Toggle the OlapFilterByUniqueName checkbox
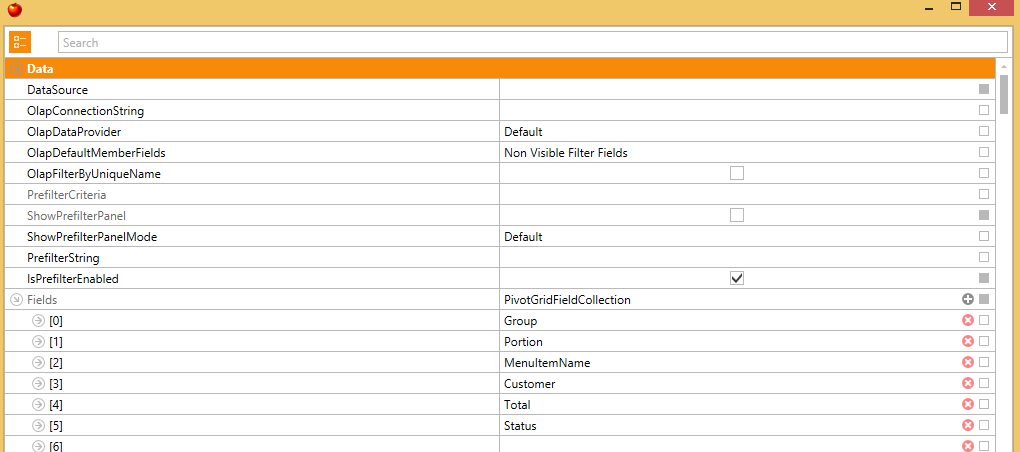 tap(737, 173)
